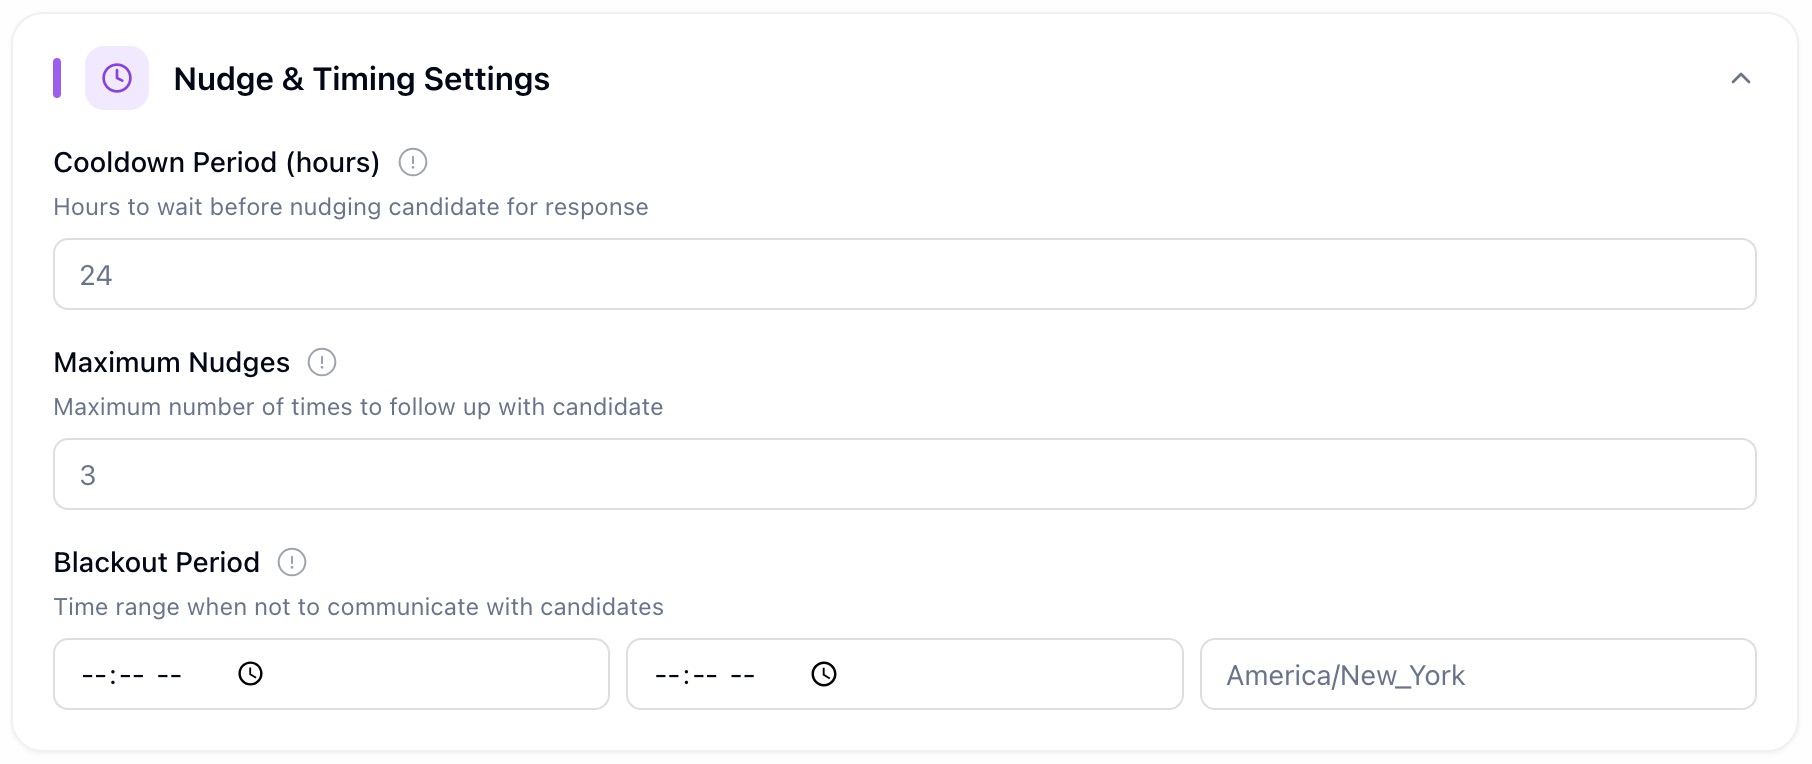1812x764 pixels.
Task: Click the Blackout Period label
Action: (156, 562)
